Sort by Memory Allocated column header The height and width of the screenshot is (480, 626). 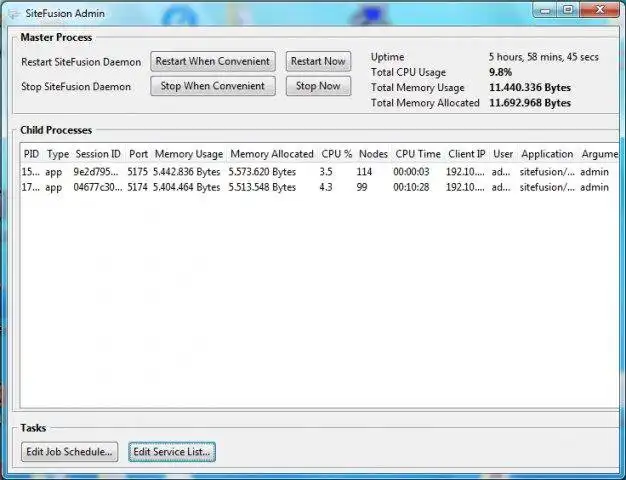coord(272,154)
